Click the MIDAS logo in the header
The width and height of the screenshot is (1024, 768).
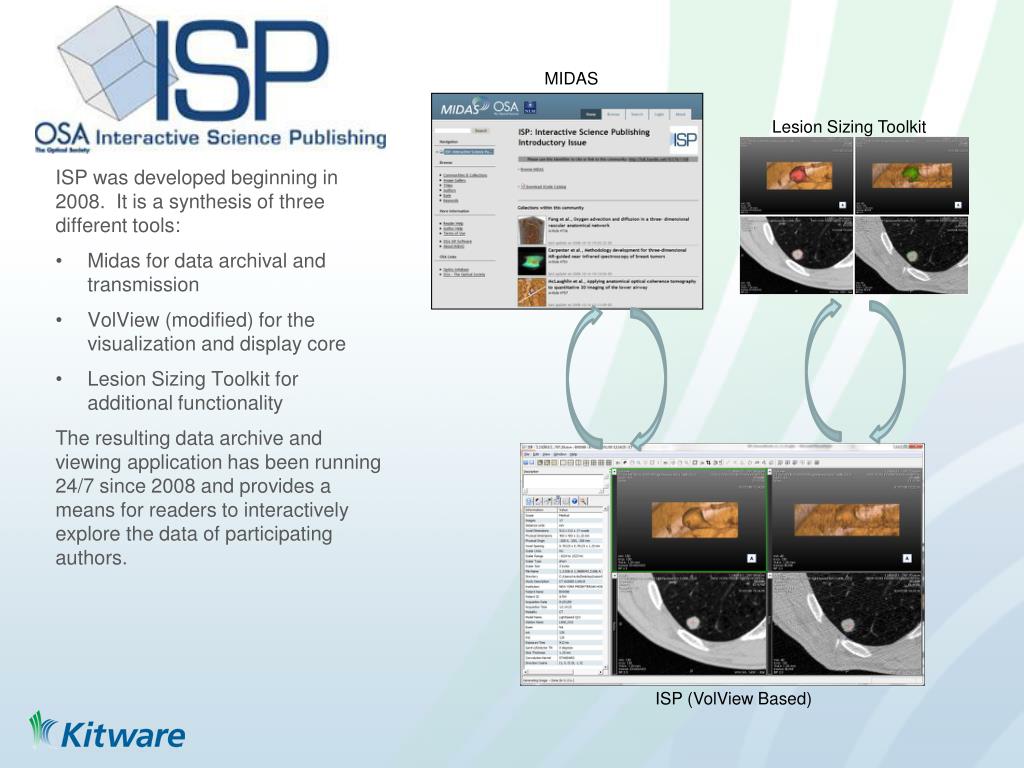[x=465, y=106]
